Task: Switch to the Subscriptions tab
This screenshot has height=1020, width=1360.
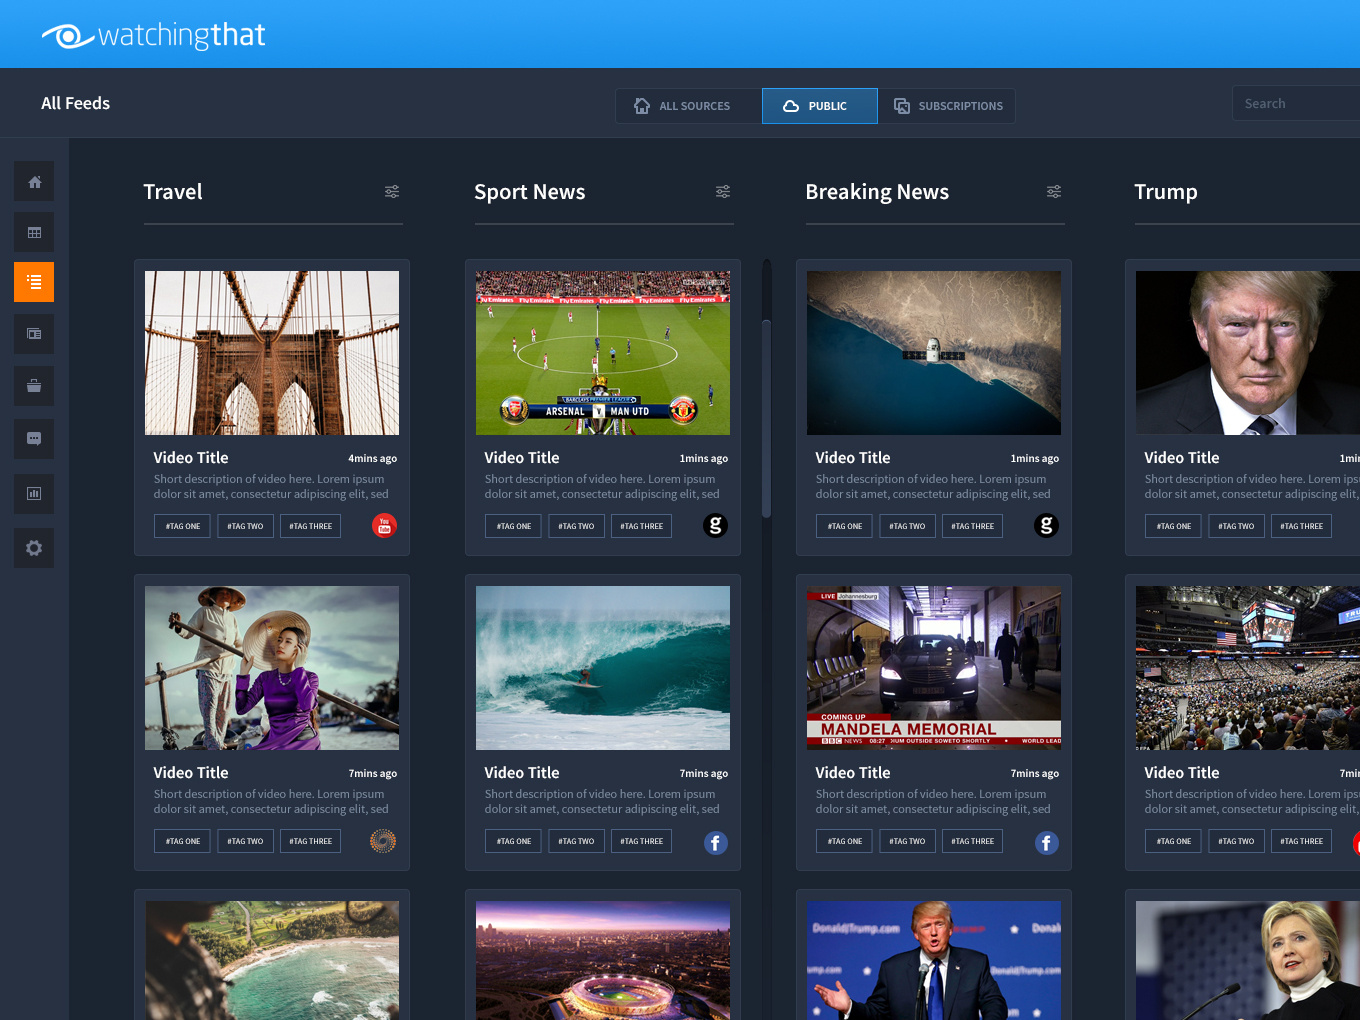Action: (947, 106)
